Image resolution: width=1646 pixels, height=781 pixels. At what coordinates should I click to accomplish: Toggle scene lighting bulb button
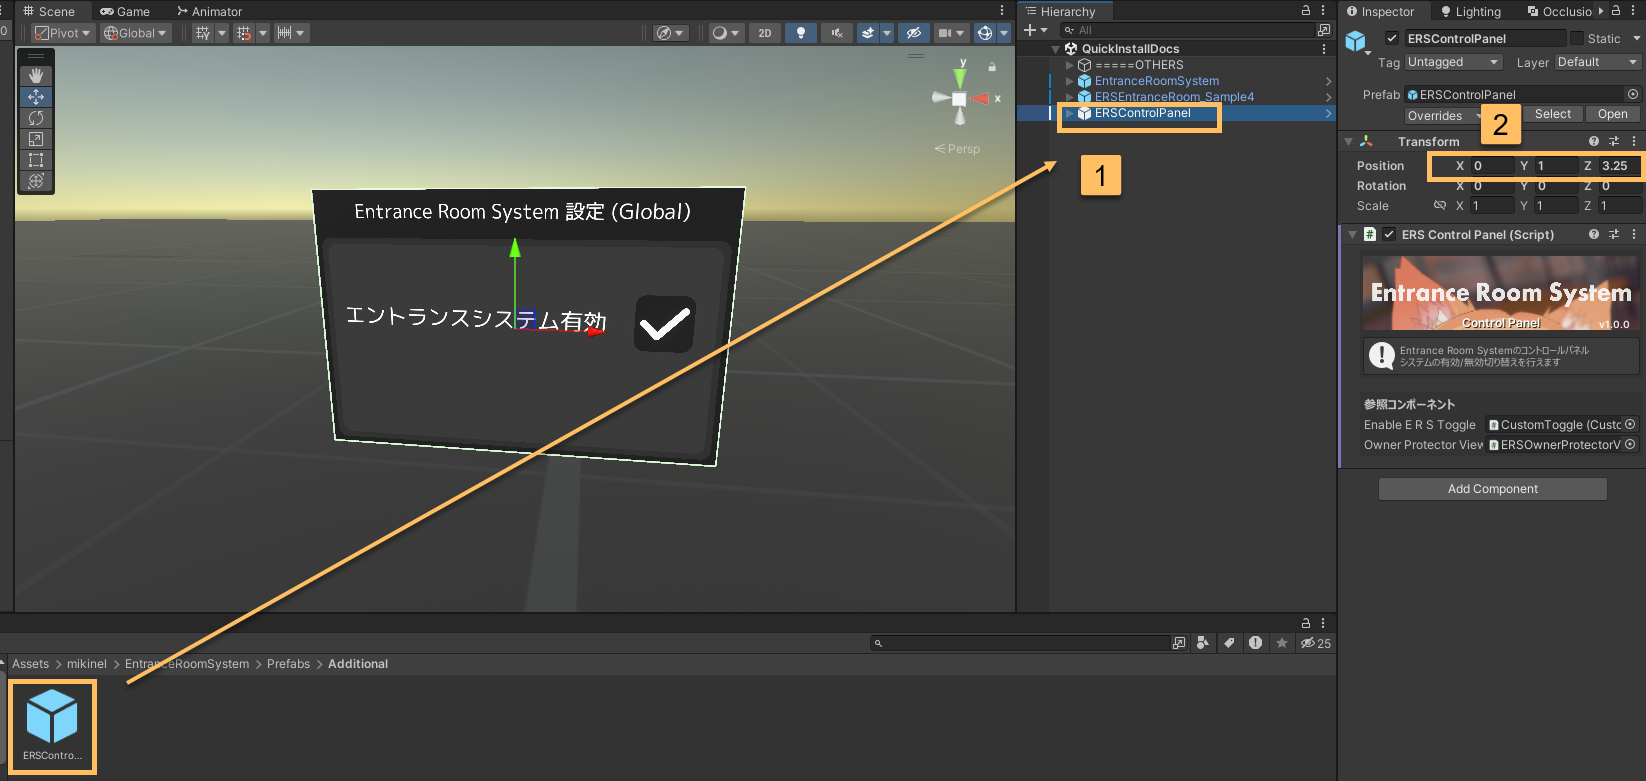pos(800,33)
